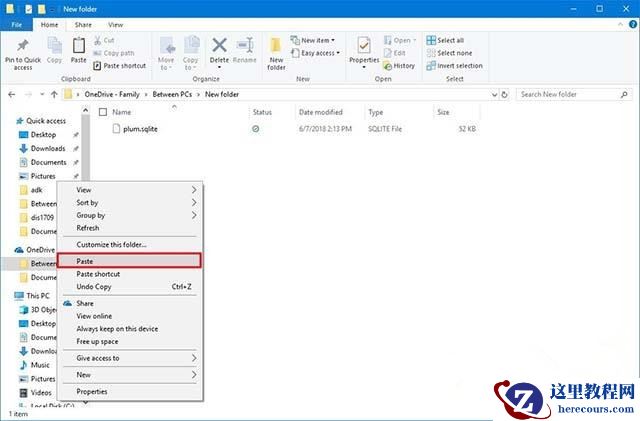Select Always keep on this device
Viewport: 640px width, 421px height.
pos(130,329)
